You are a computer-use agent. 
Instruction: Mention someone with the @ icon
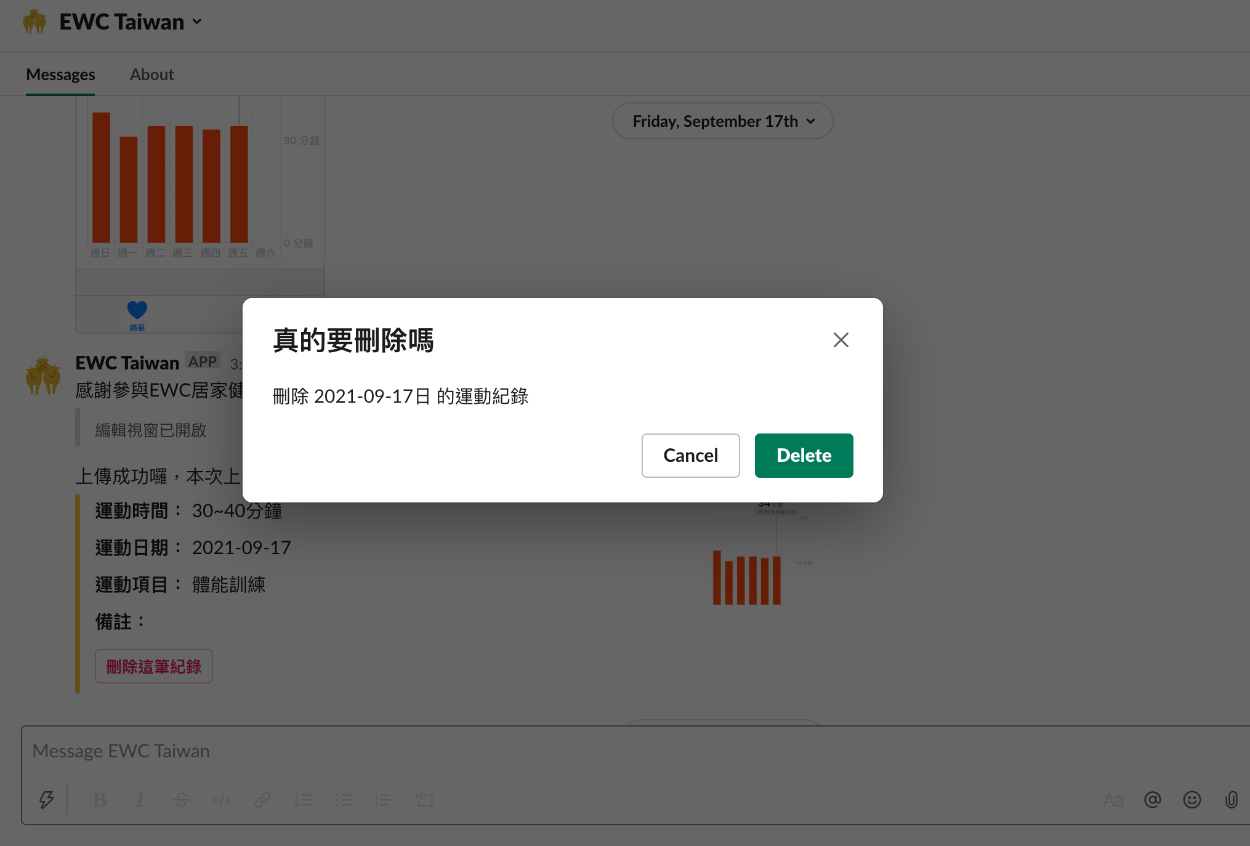coord(1152,800)
